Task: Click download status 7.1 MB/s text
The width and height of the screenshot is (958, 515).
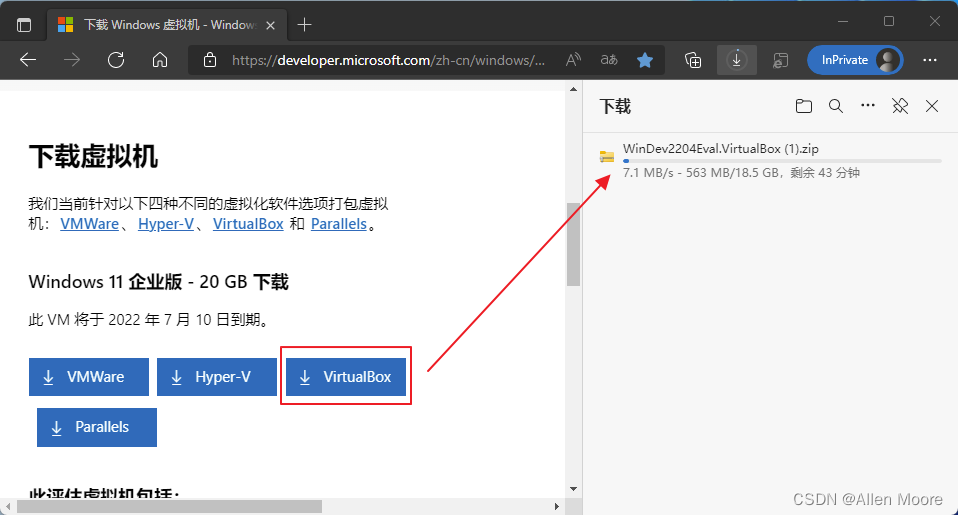Action: click(x=741, y=173)
